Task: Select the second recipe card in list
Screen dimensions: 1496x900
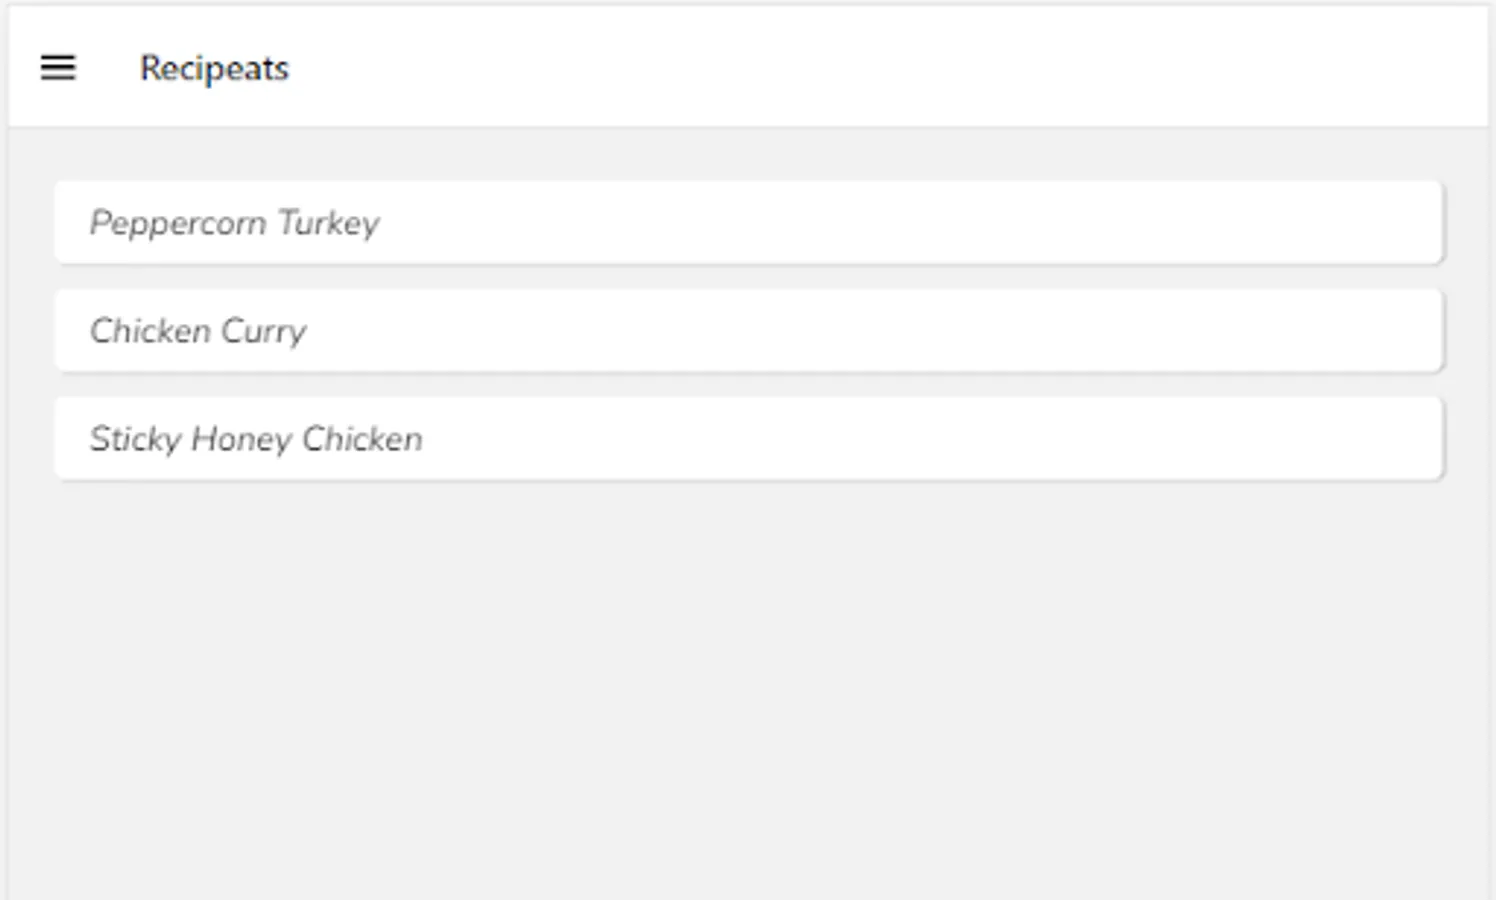Action: pyautogui.click(x=749, y=330)
